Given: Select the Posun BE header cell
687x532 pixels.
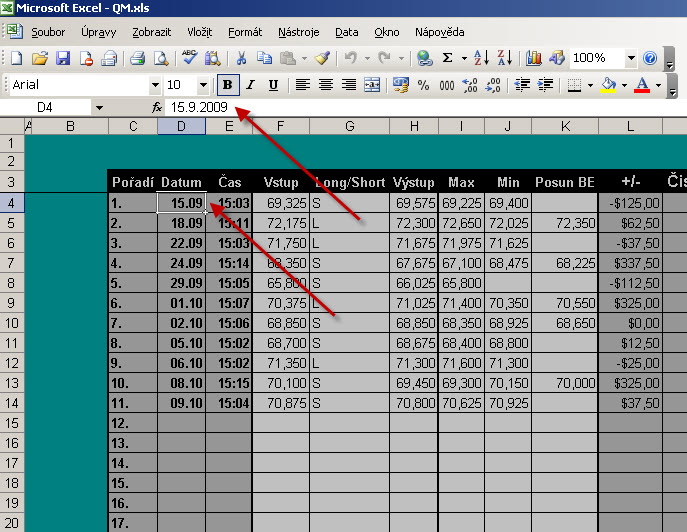Looking at the screenshot, I should [565, 182].
